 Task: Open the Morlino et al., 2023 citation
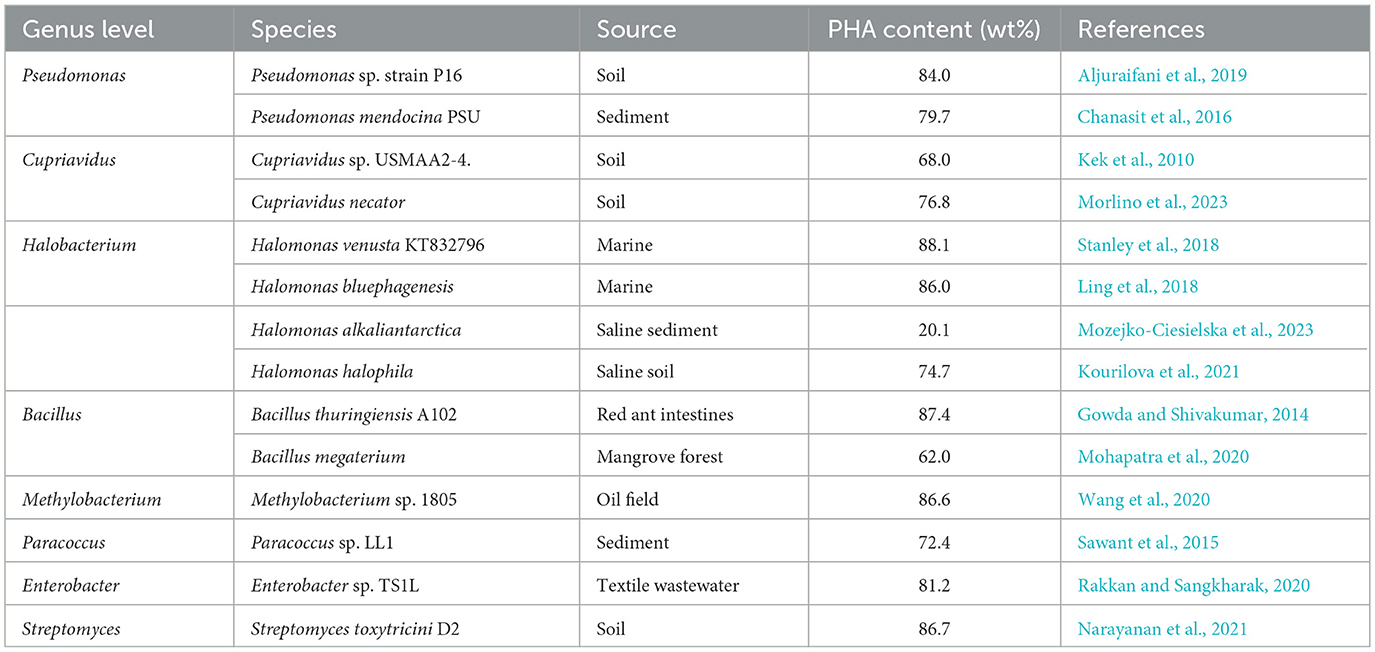tap(1152, 202)
